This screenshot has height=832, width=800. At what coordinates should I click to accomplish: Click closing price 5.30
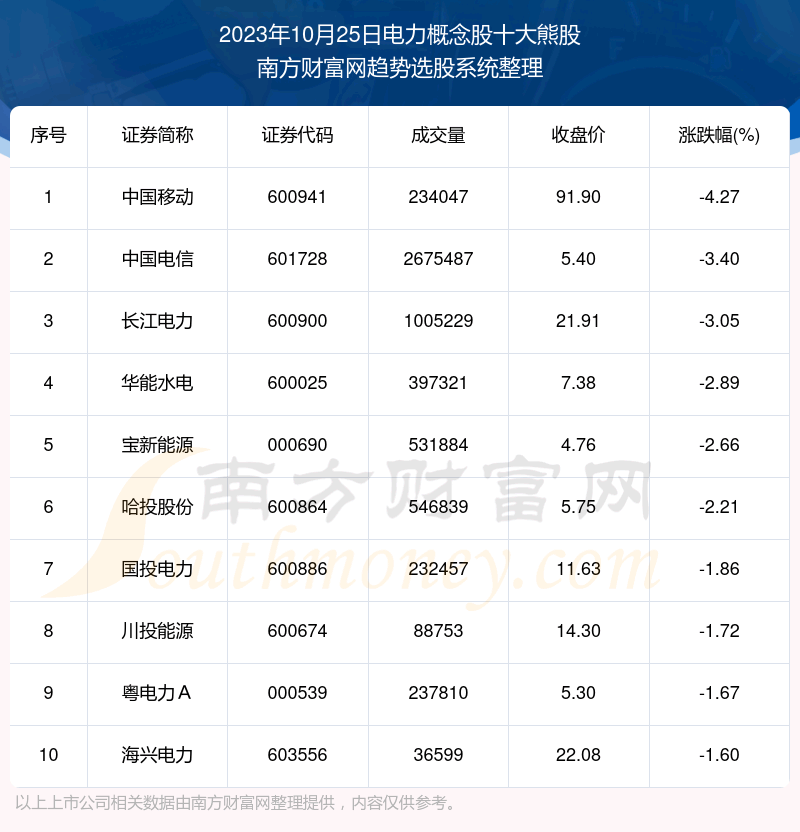[x=578, y=693]
